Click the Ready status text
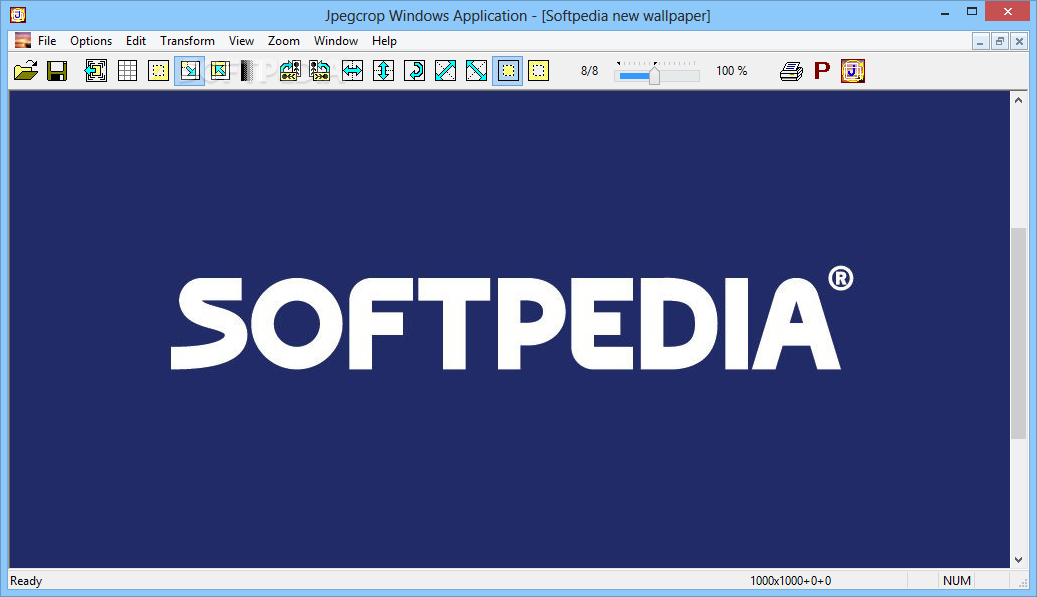1037x597 pixels. click(x=26, y=580)
